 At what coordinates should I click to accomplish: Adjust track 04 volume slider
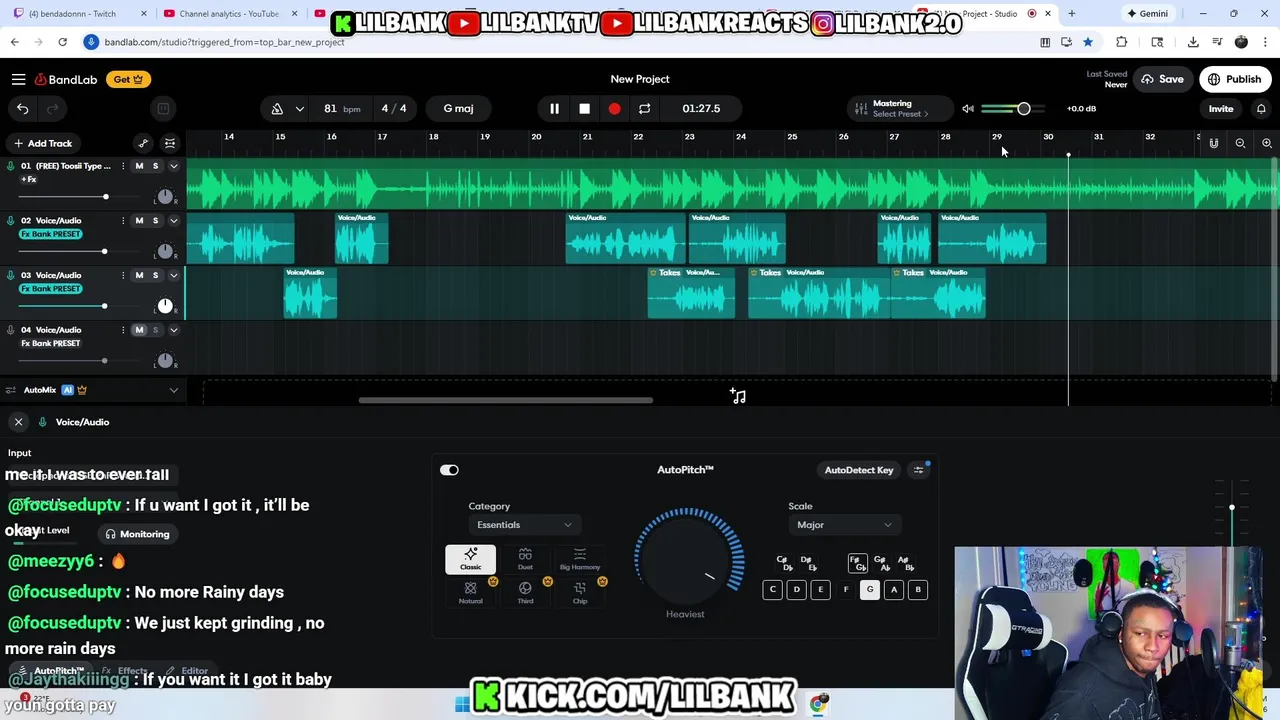pos(78,361)
